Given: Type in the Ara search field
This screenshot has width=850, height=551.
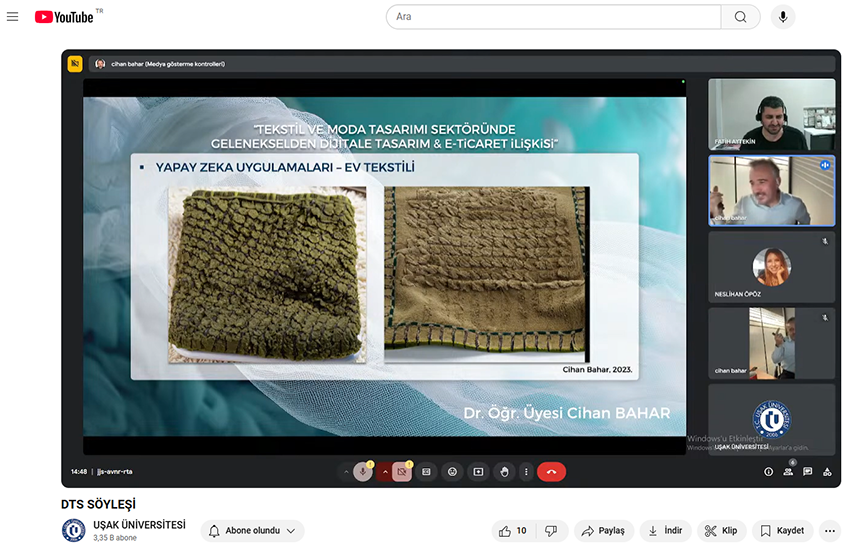Looking at the screenshot, I should (550, 17).
